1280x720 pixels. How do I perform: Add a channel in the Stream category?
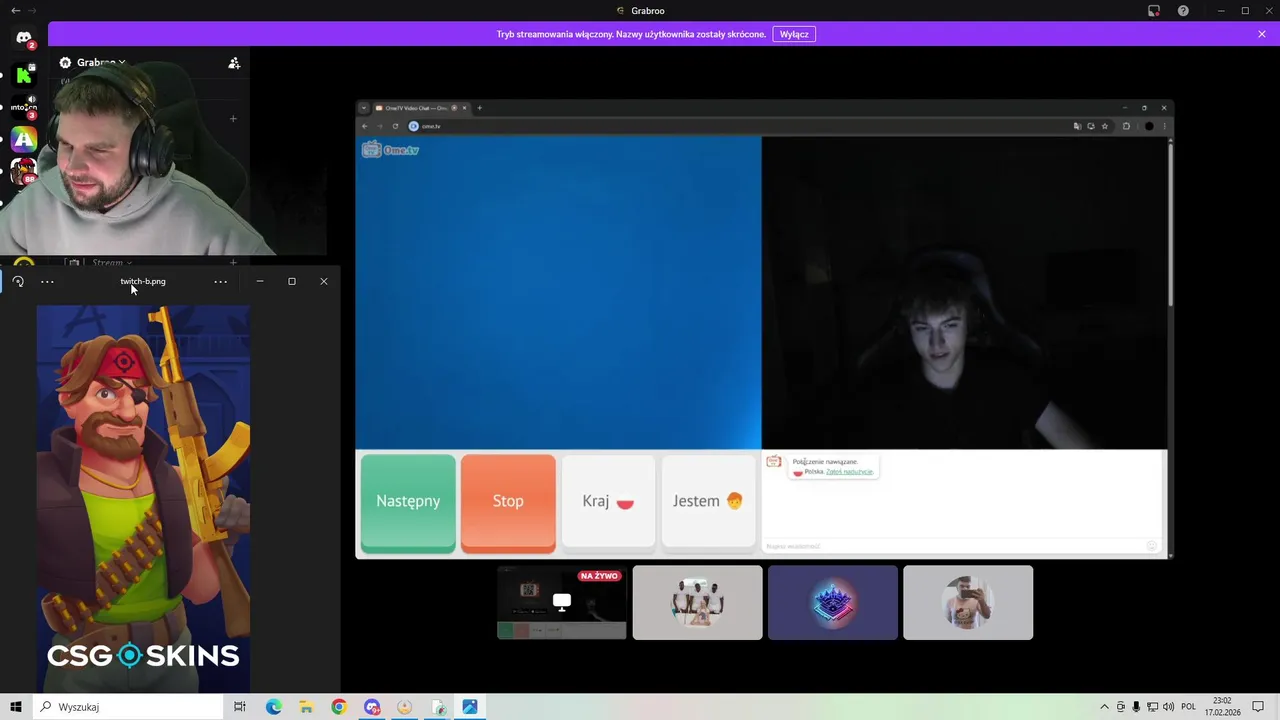pos(234,263)
